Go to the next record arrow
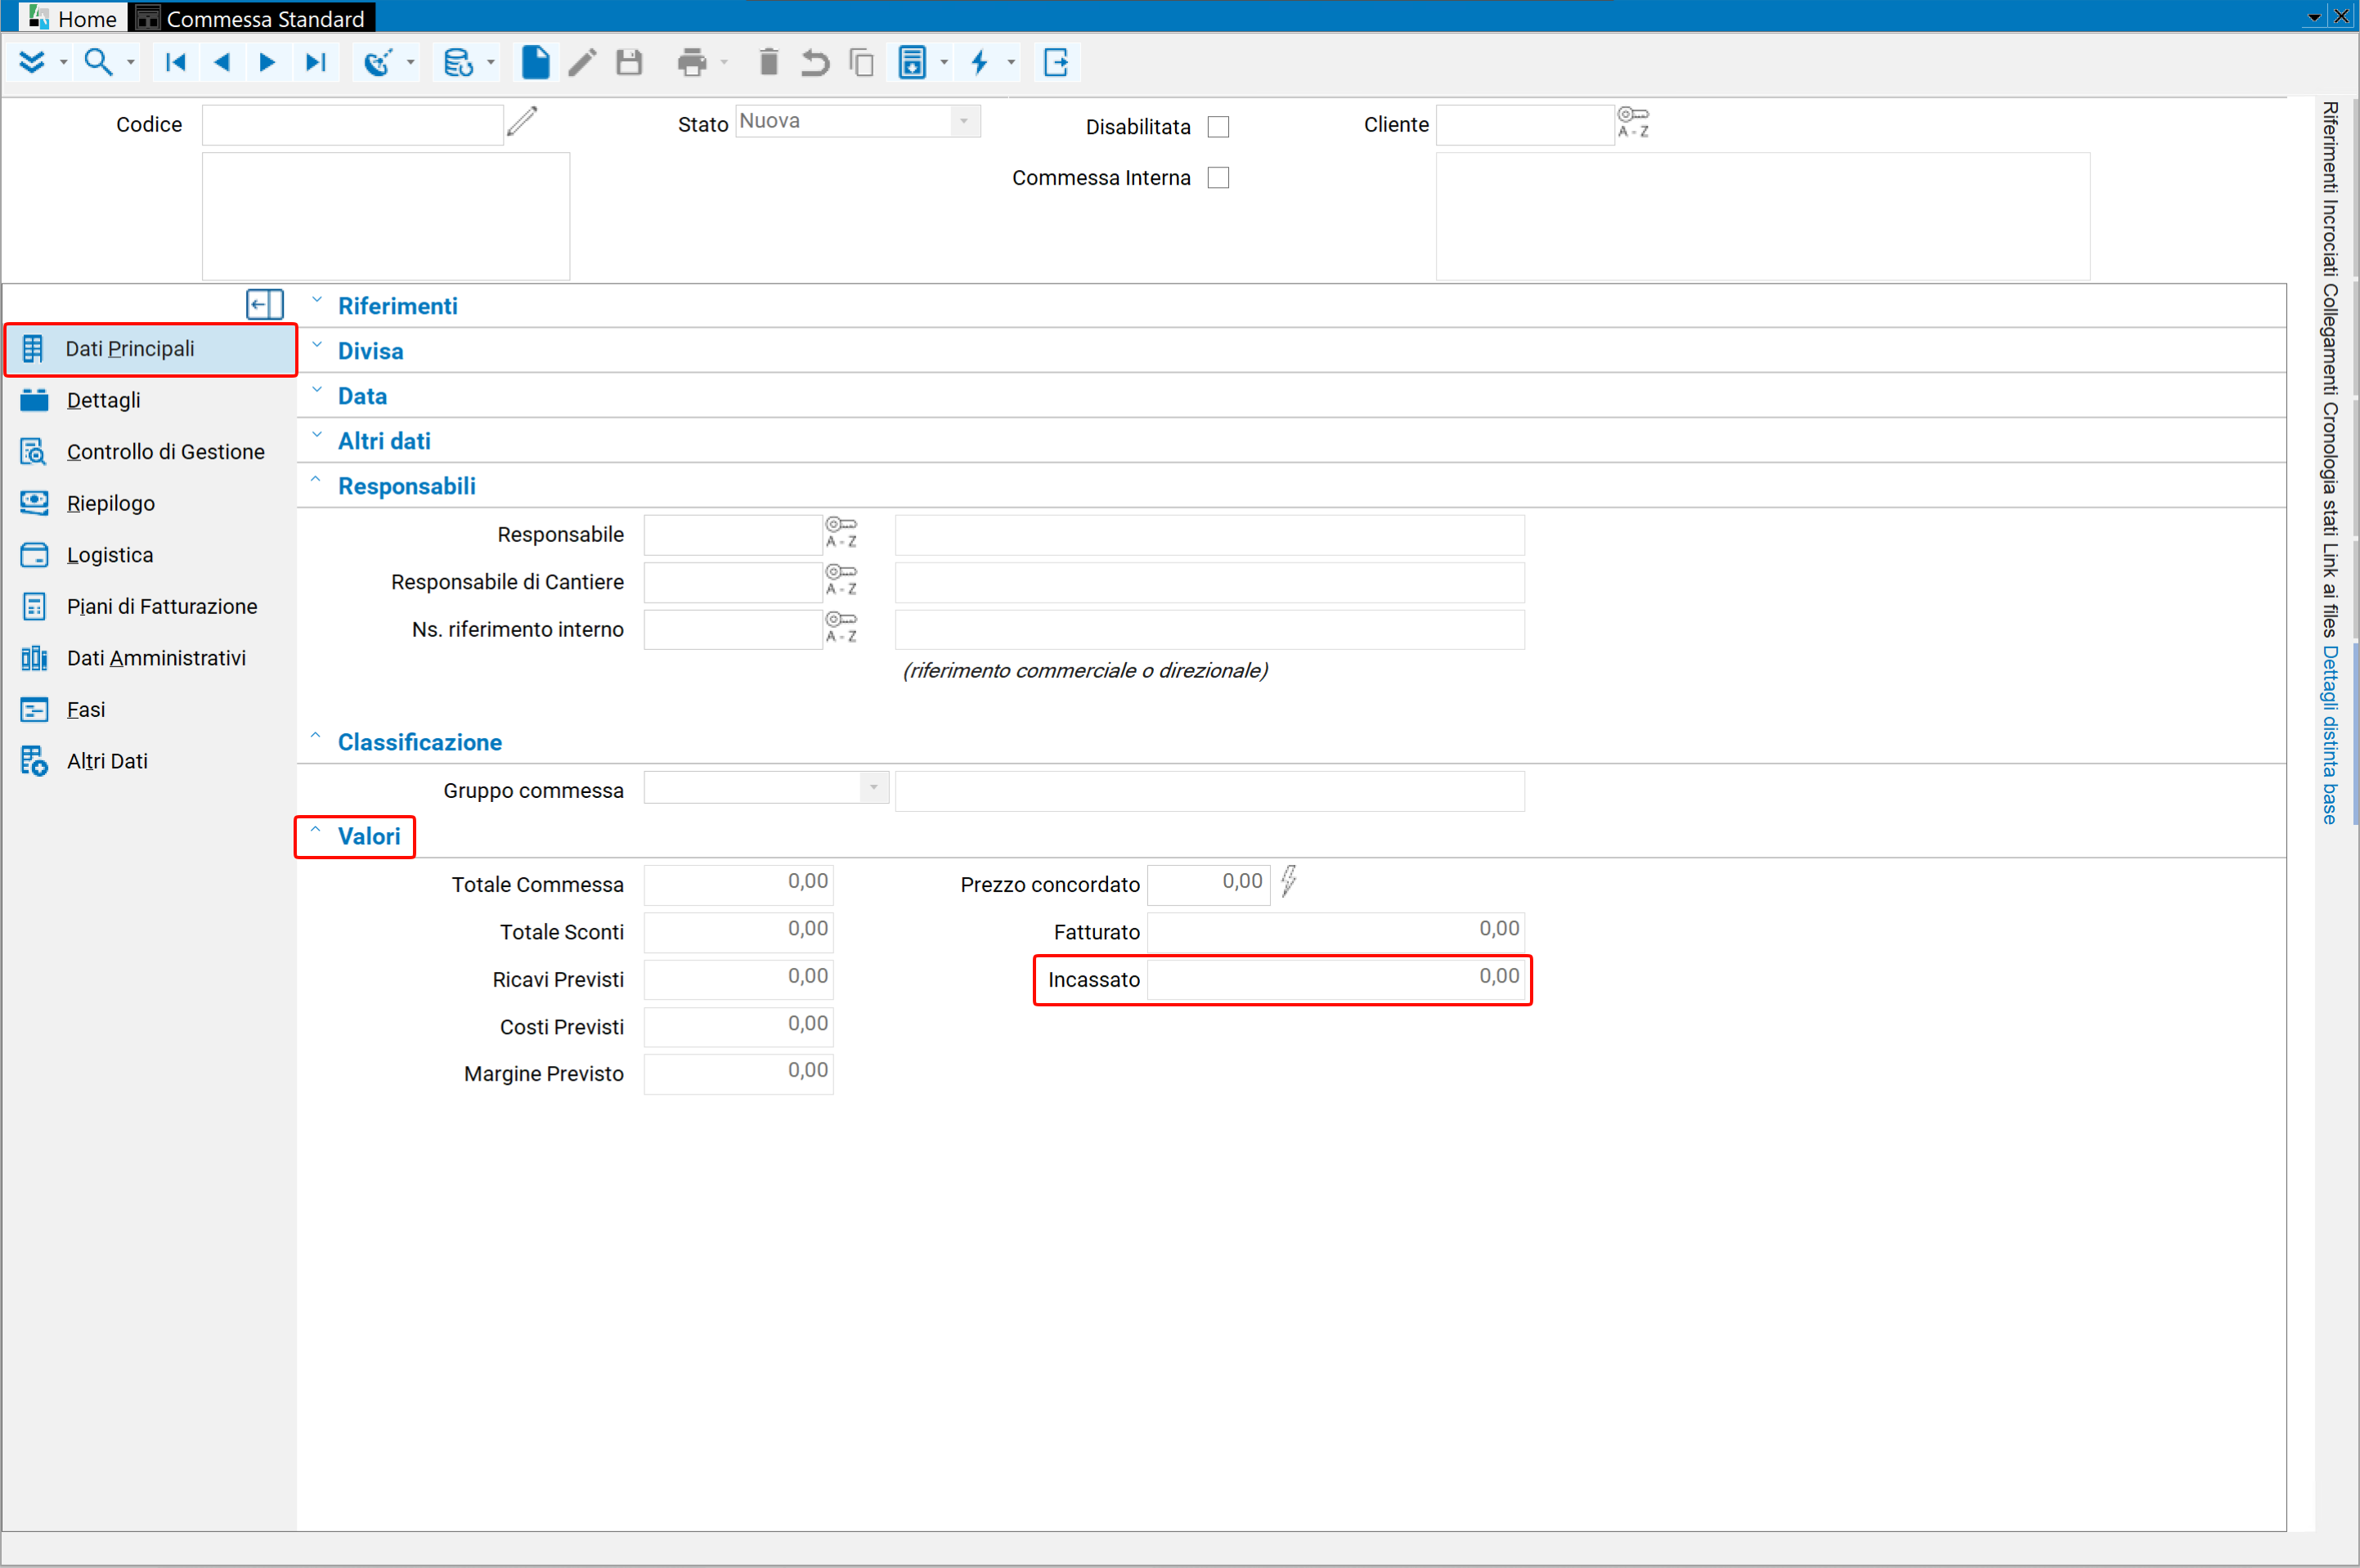 coord(267,62)
